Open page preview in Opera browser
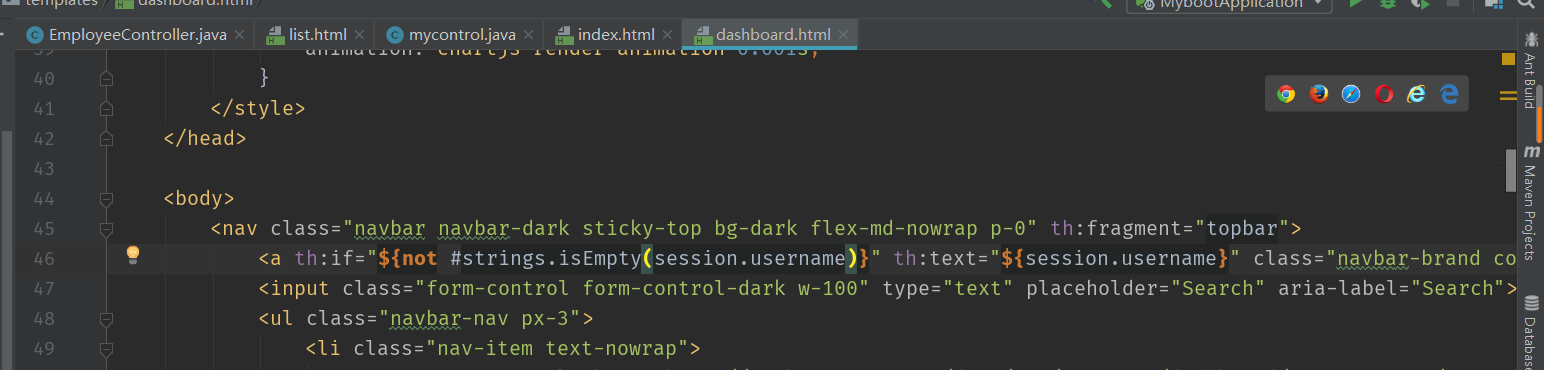The width and height of the screenshot is (1544, 370). pyautogui.click(x=1384, y=94)
